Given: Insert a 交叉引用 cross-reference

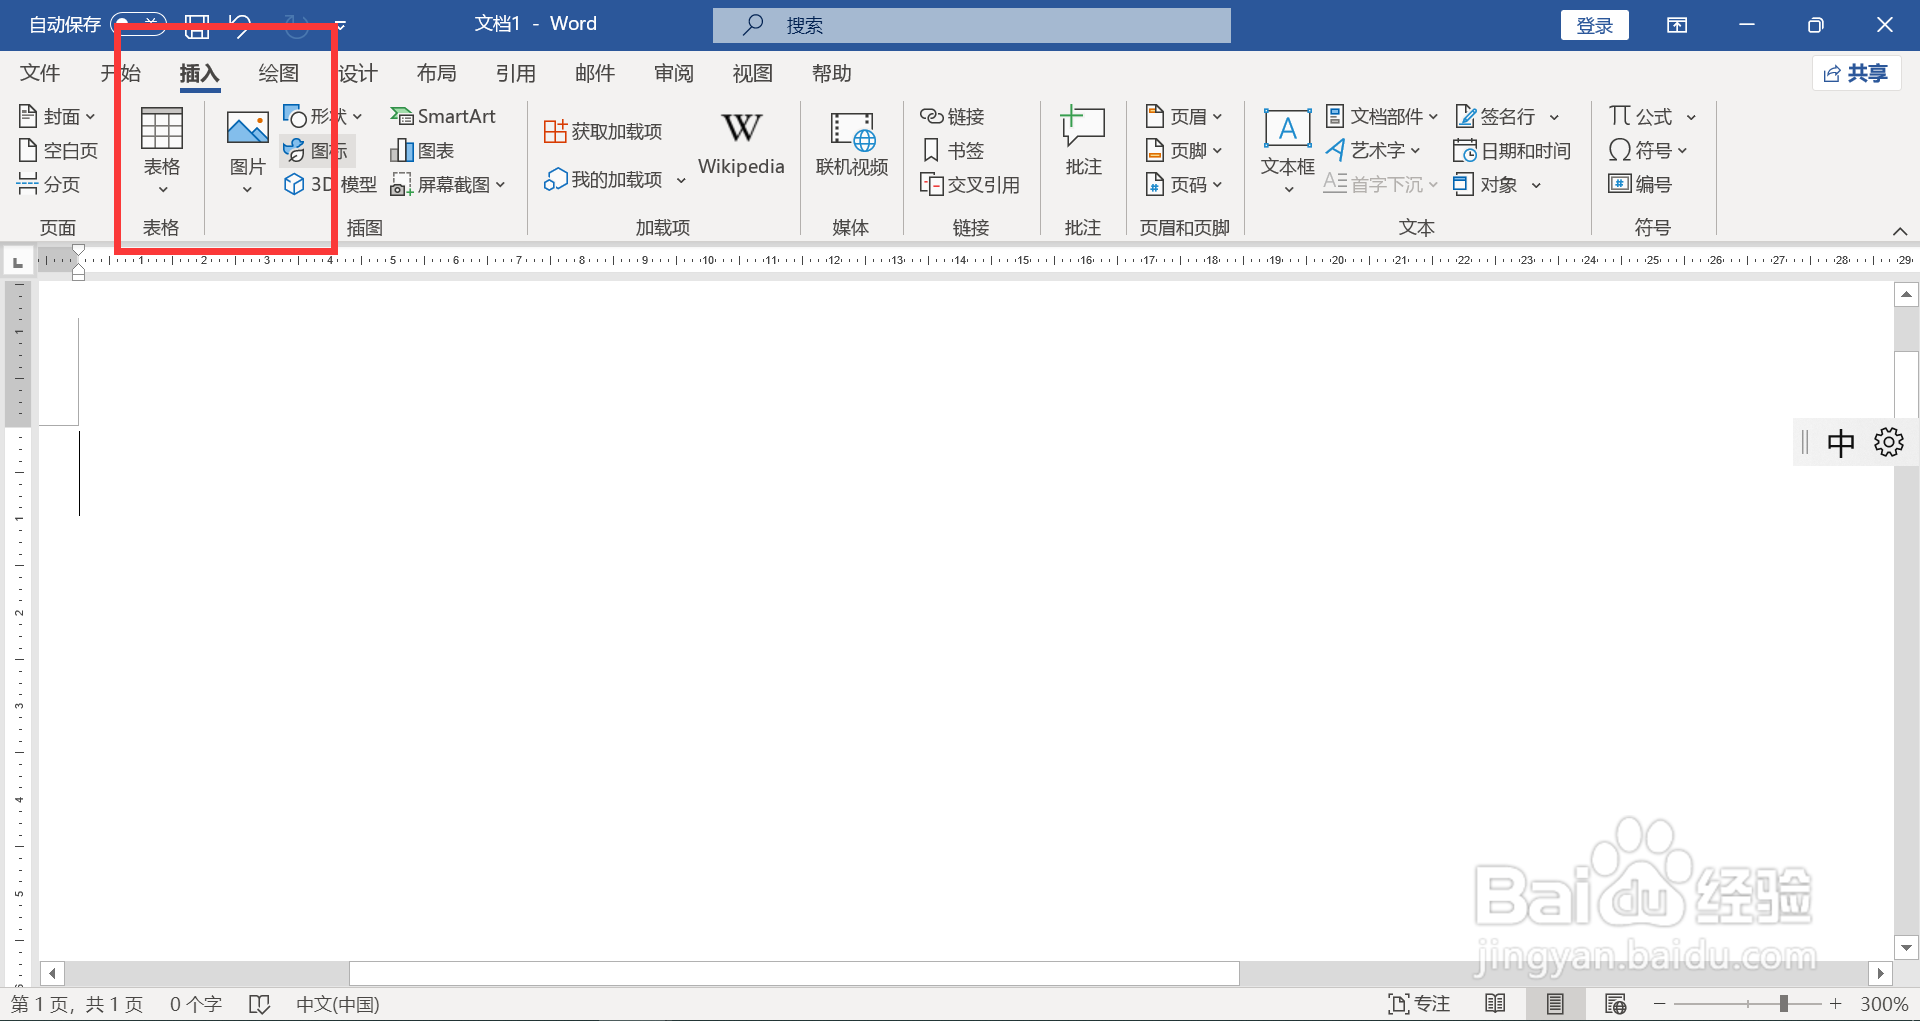Looking at the screenshot, I should click(x=970, y=185).
